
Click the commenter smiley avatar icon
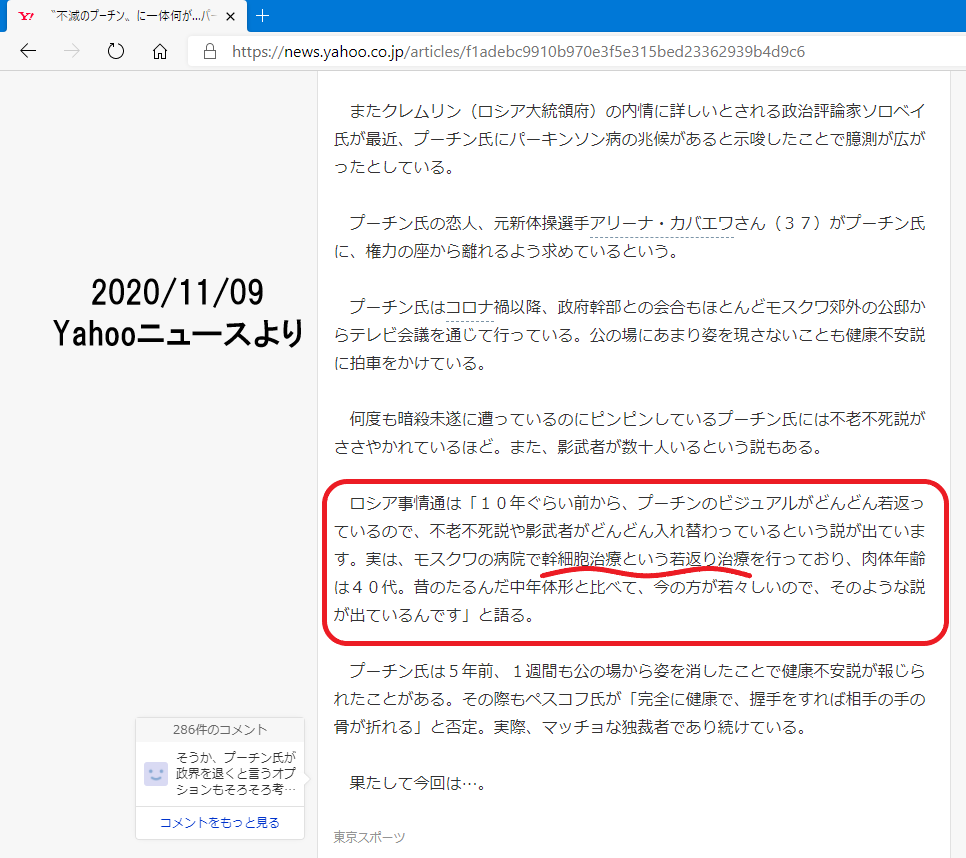(156, 774)
